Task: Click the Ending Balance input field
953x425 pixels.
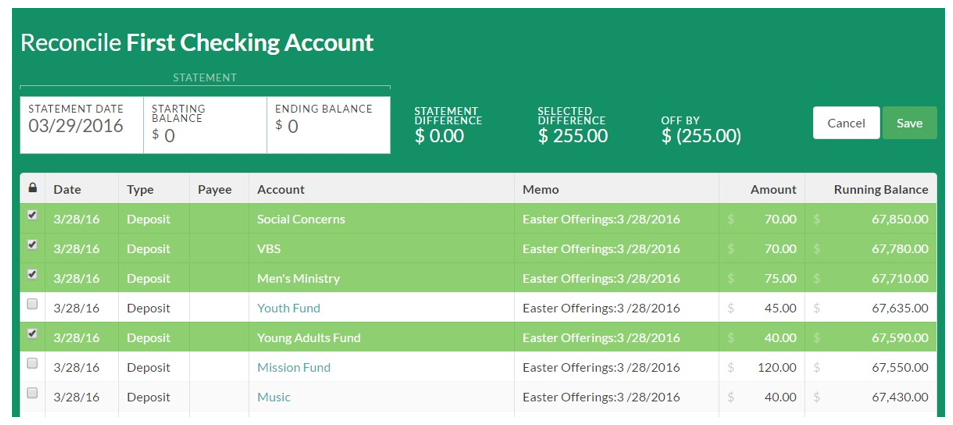Action: coord(328,126)
